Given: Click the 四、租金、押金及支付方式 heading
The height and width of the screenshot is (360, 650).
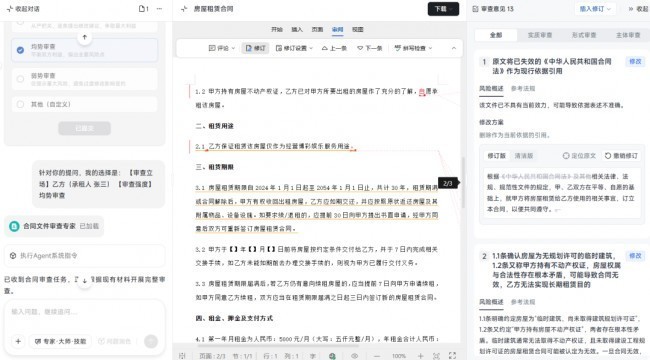Looking at the screenshot, I should [x=234, y=318].
